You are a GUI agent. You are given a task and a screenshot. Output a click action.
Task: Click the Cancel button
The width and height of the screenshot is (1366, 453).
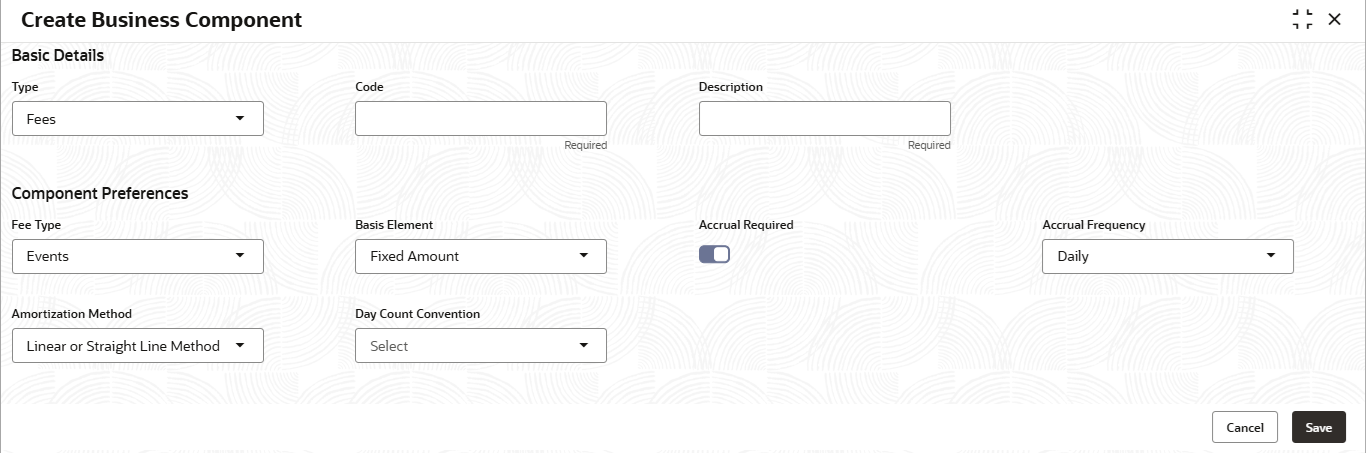(x=1245, y=427)
